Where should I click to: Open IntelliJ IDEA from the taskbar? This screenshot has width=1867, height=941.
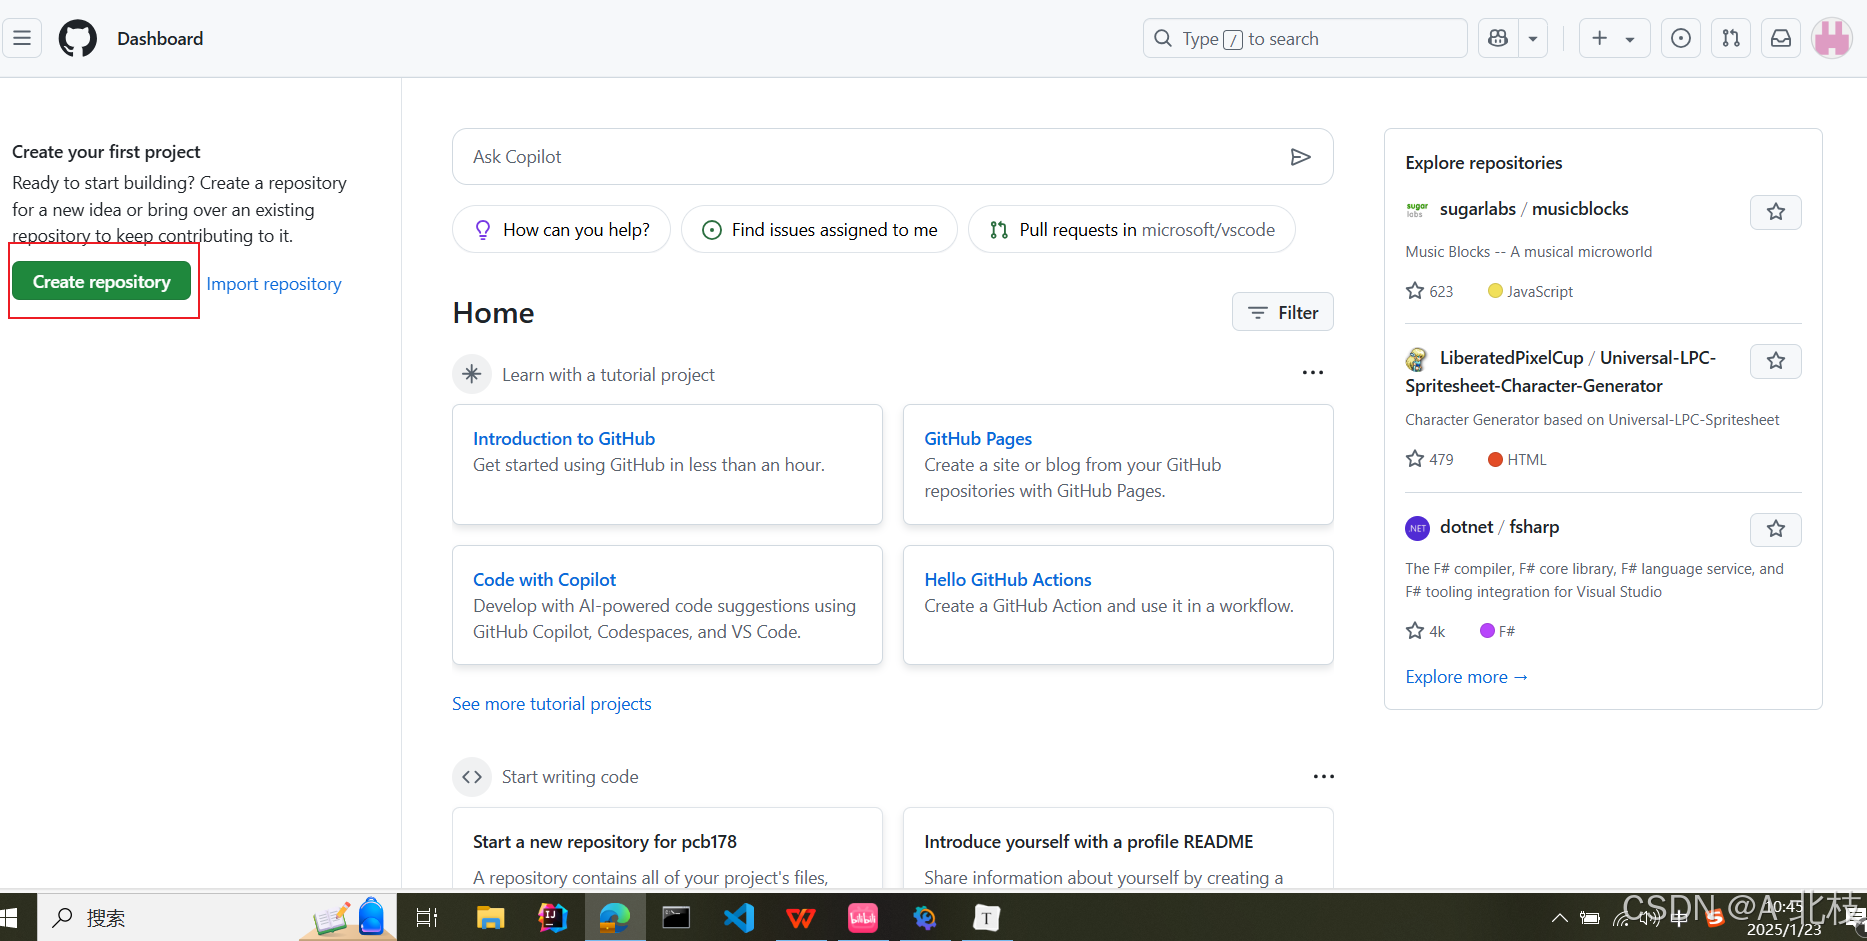(552, 917)
